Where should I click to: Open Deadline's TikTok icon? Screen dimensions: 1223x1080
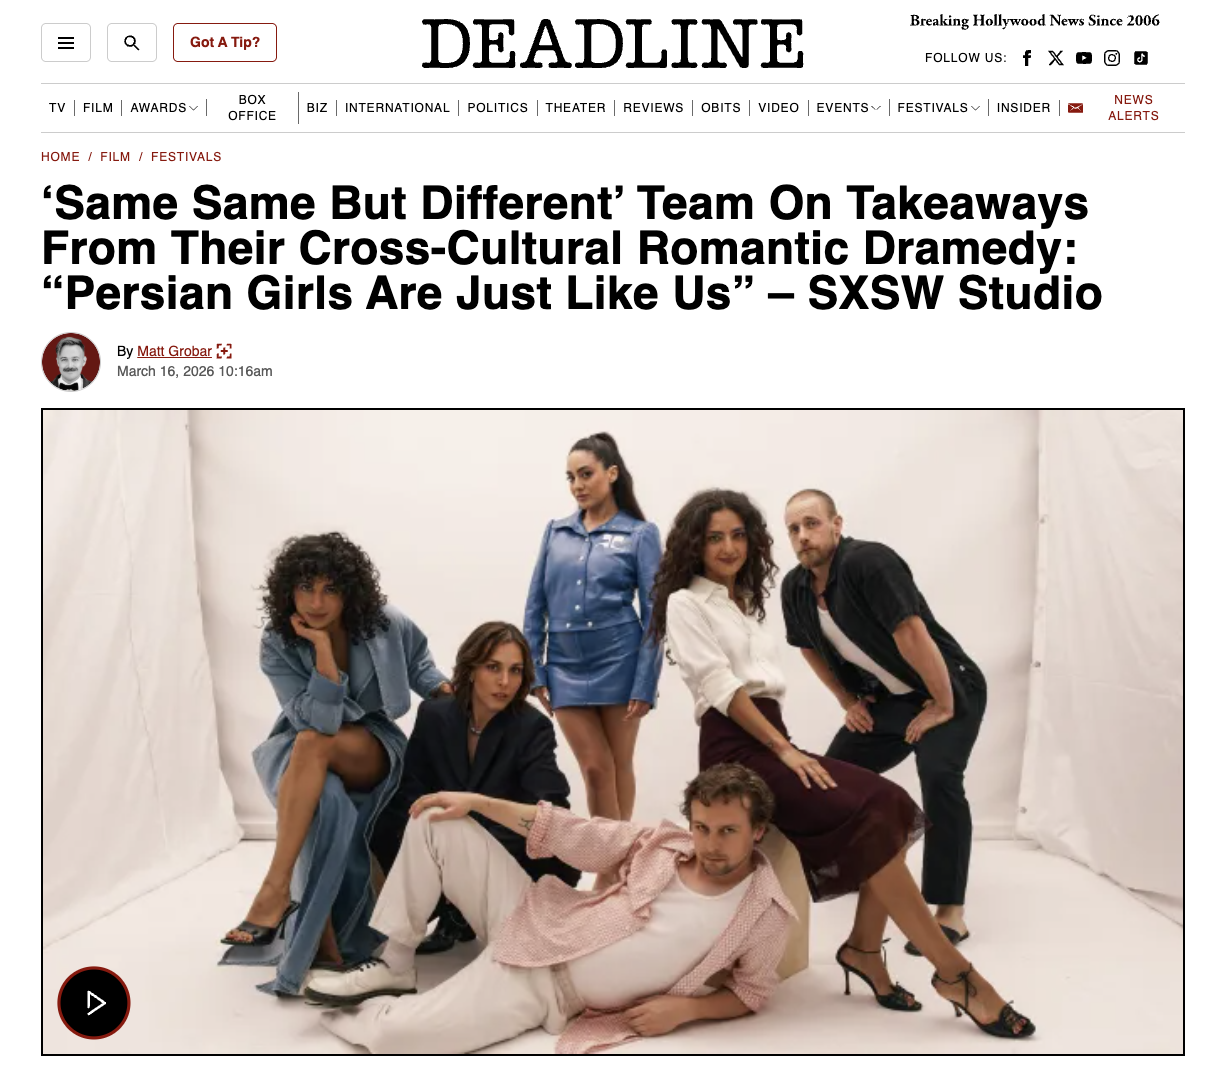pyautogui.click(x=1141, y=58)
